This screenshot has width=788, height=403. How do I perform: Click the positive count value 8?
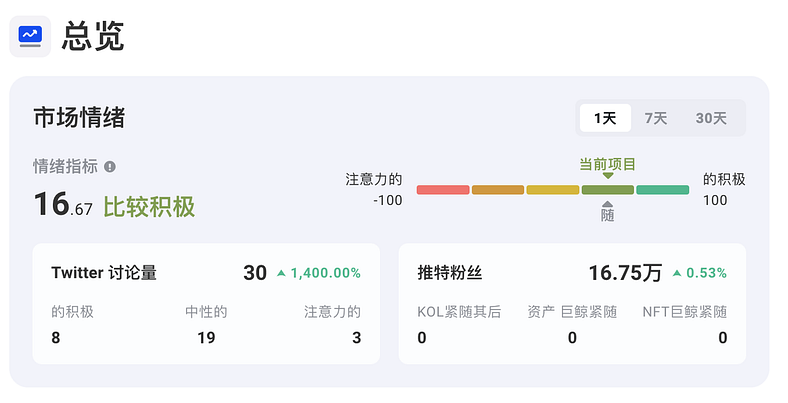tap(56, 338)
